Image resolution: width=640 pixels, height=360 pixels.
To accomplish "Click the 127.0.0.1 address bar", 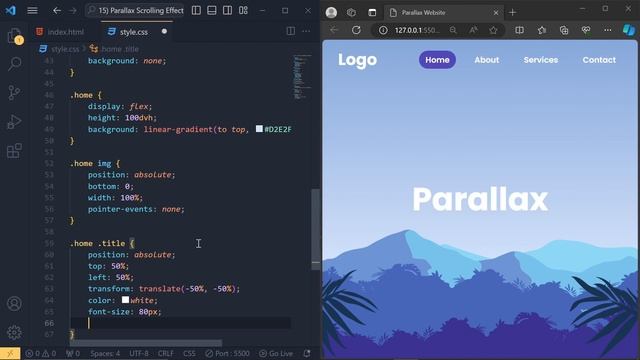I will click(417, 30).
